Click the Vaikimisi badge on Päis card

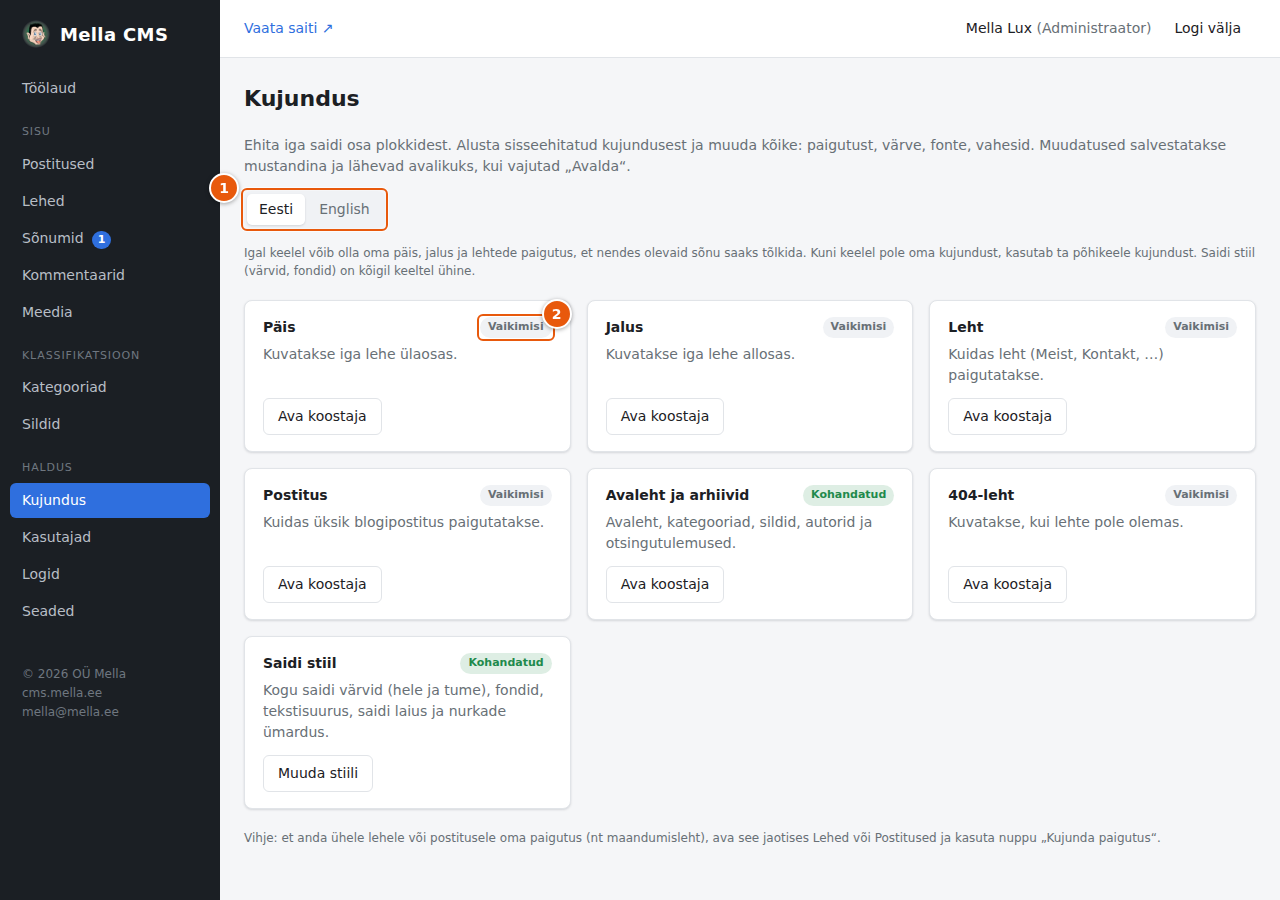click(516, 327)
